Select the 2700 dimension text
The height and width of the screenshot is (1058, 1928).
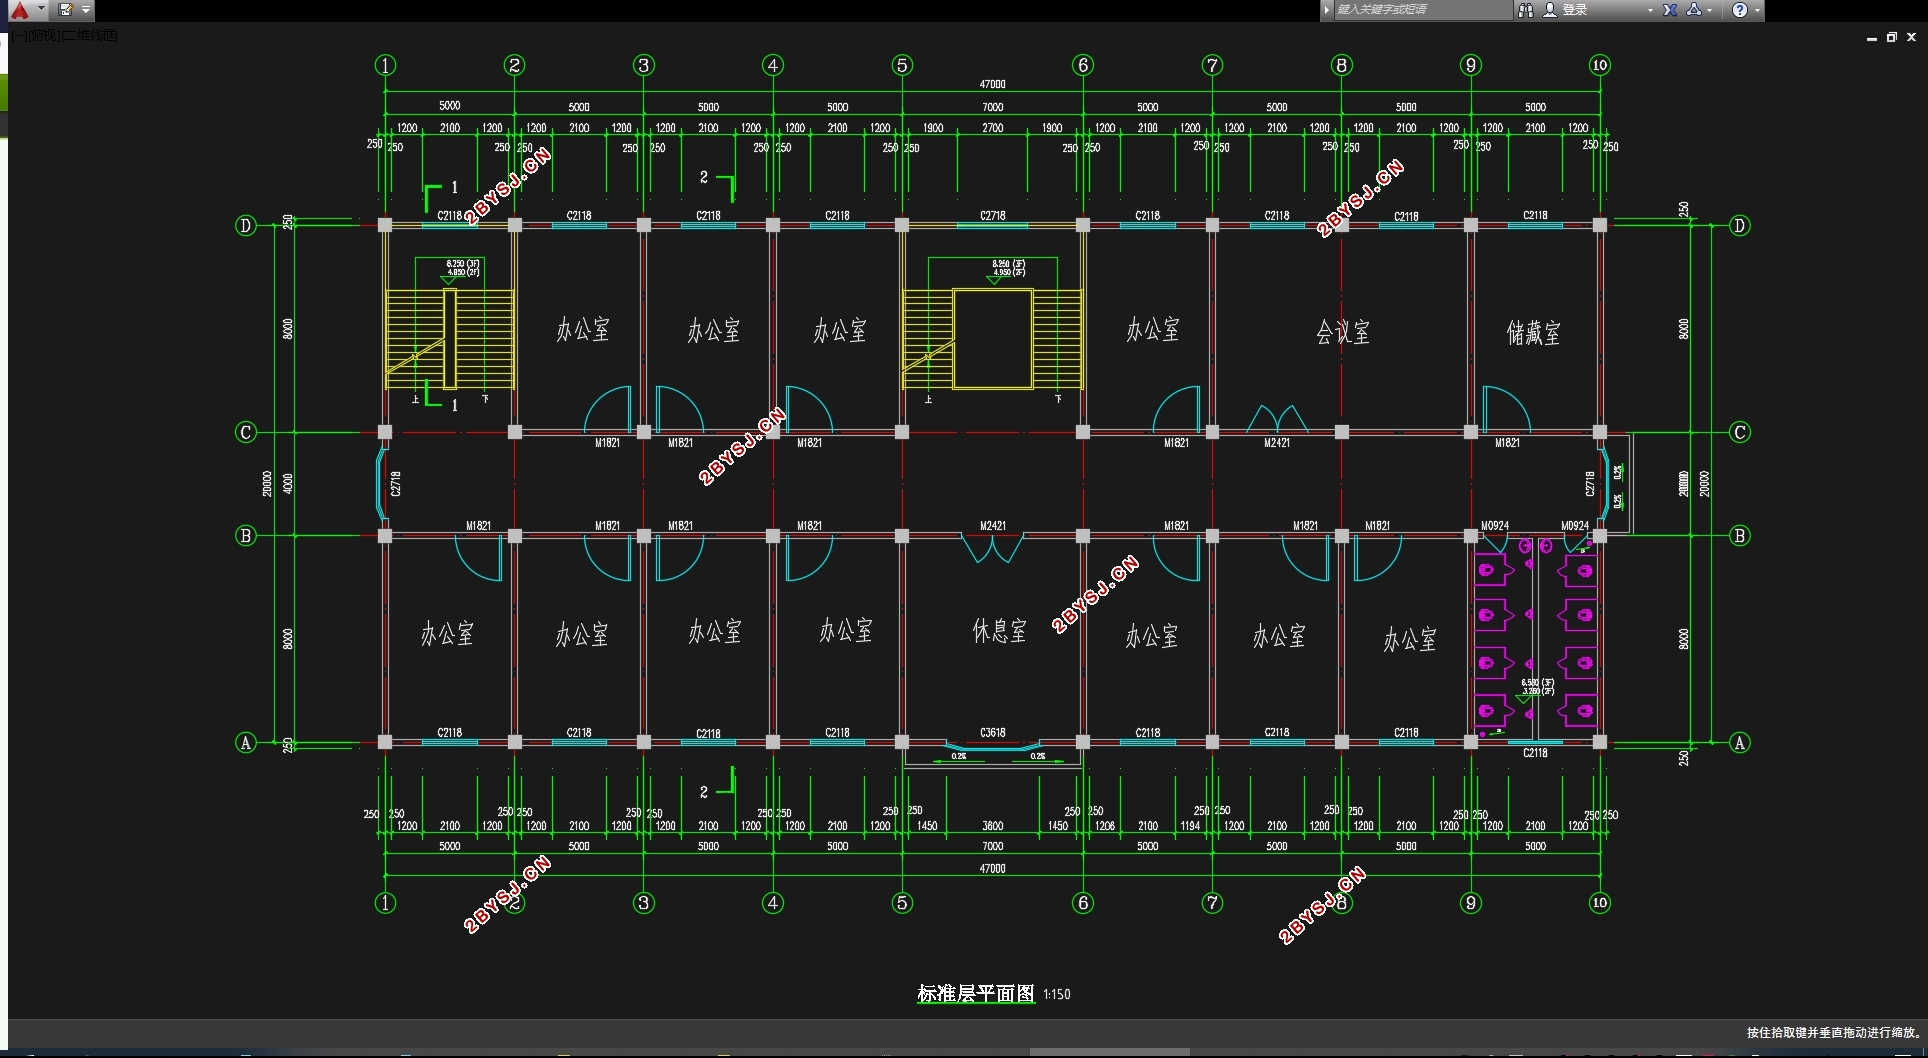993,128
